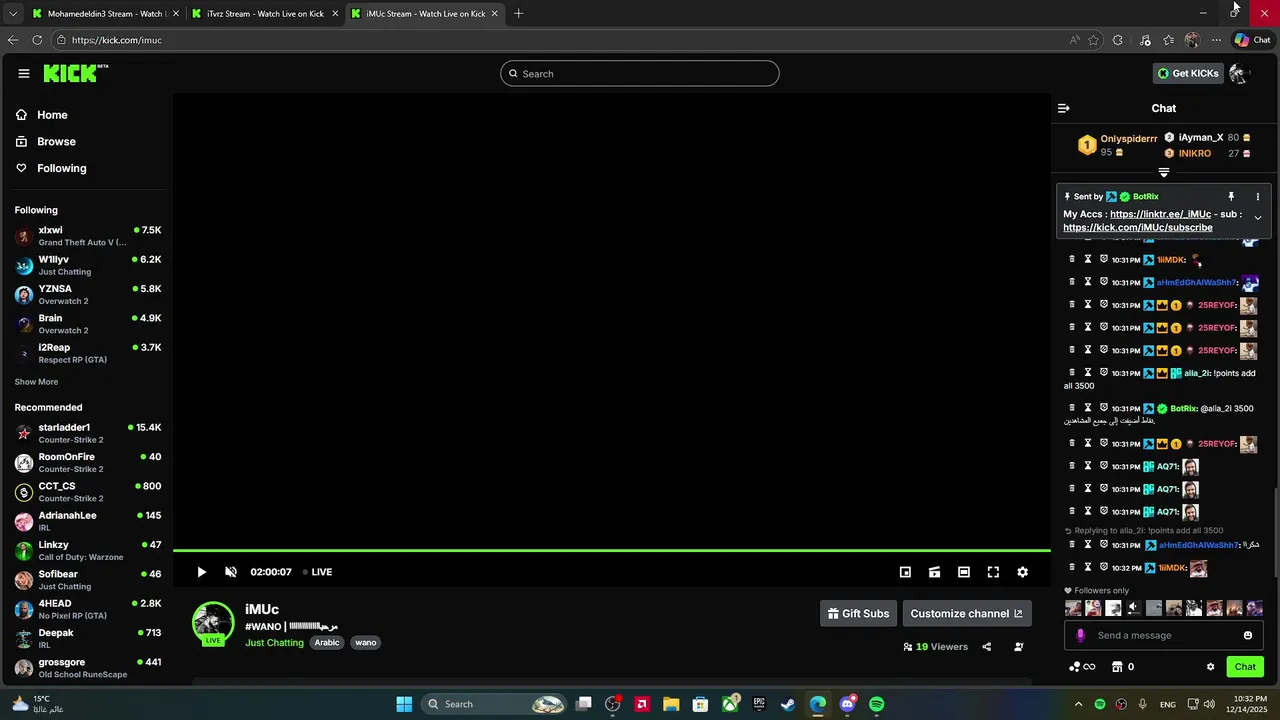Viewport: 1280px width, 720px height.
Task: Open followed channel YZNSA
Action: coord(87,295)
